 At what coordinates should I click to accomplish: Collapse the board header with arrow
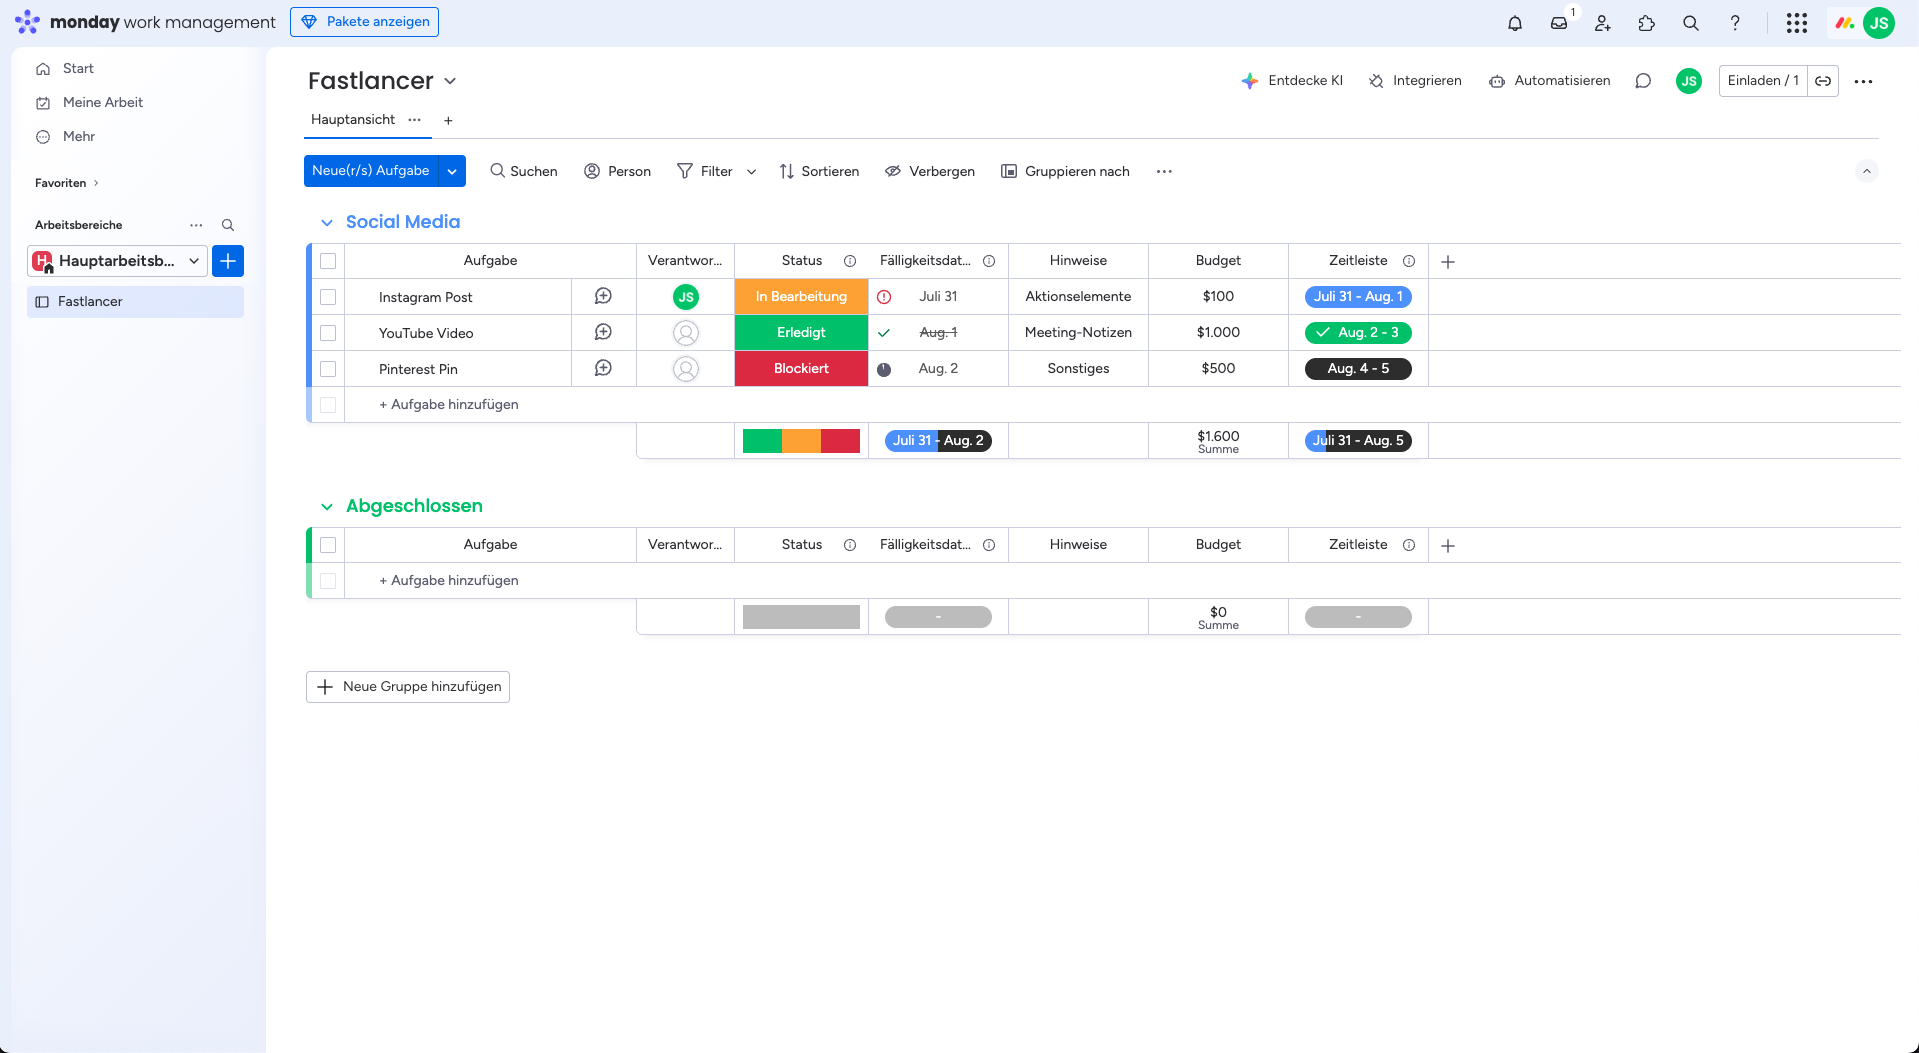(x=1866, y=171)
